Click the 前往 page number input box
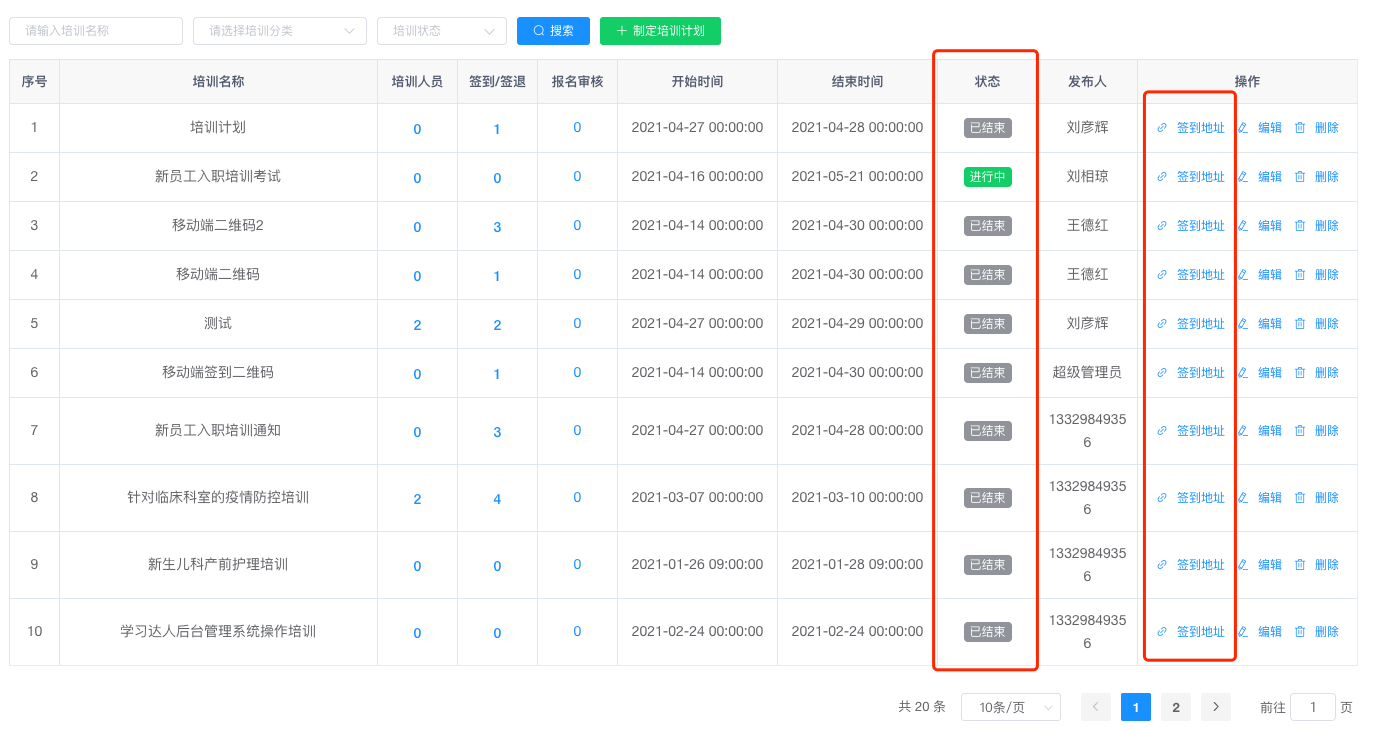Screen dimensions: 1373x730 (1312, 707)
